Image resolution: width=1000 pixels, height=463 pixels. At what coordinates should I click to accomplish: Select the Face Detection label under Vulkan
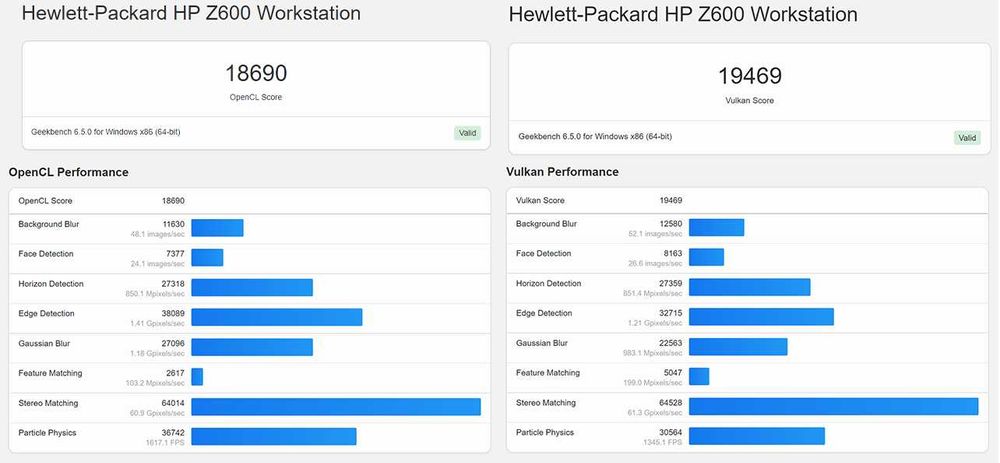(544, 254)
